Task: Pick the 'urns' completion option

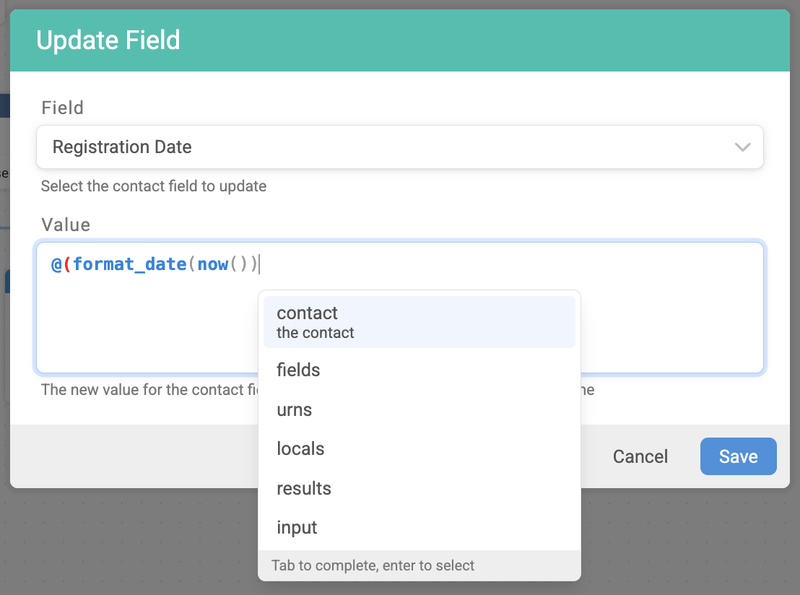Action: point(294,410)
